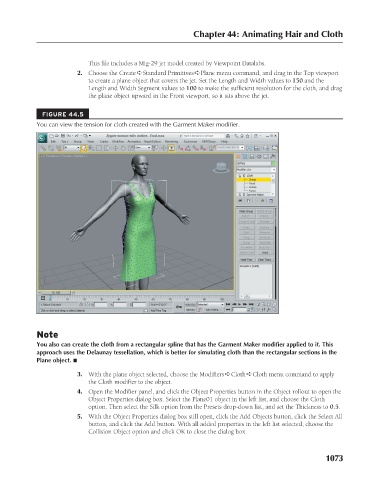Activate the highlighted Select Object toolbar tool
This screenshot has width=382, height=480.
coord(84,148)
